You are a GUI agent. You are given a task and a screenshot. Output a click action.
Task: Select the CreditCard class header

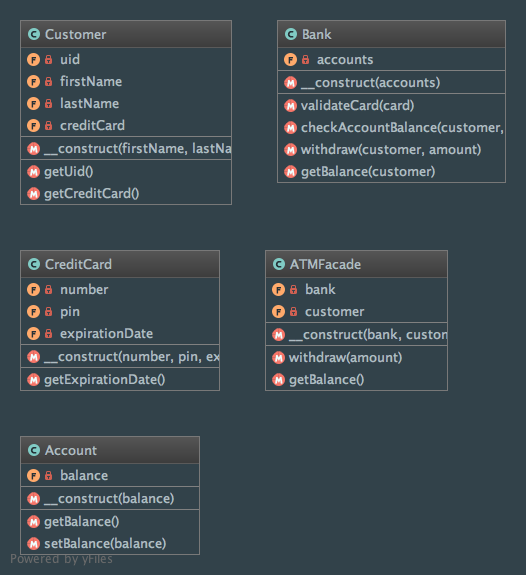click(120, 264)
